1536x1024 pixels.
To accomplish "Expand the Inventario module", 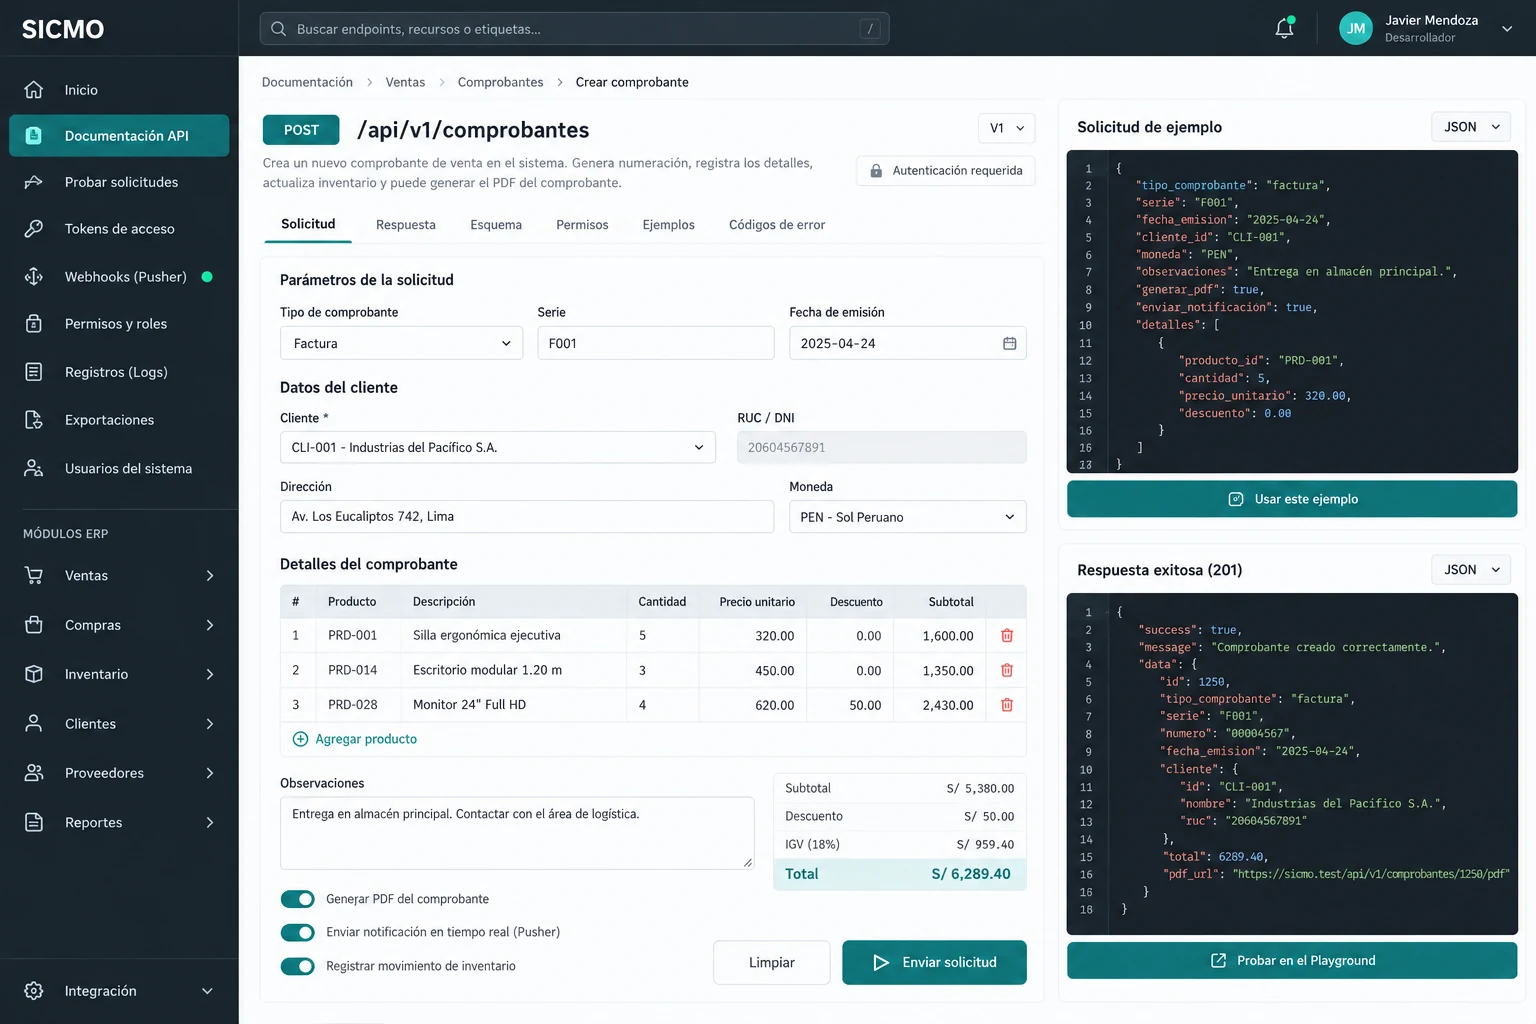I will click(x=119, y=674).
